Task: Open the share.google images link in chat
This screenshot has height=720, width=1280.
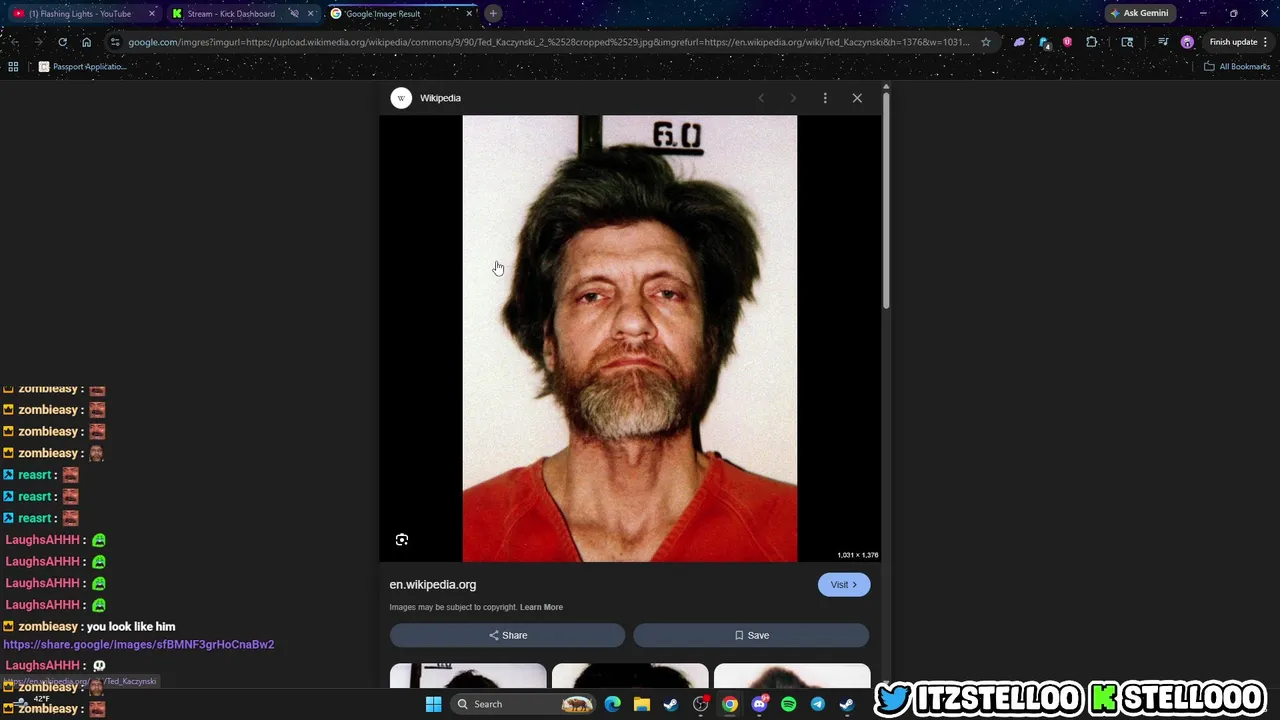Action: click(139, 645)
